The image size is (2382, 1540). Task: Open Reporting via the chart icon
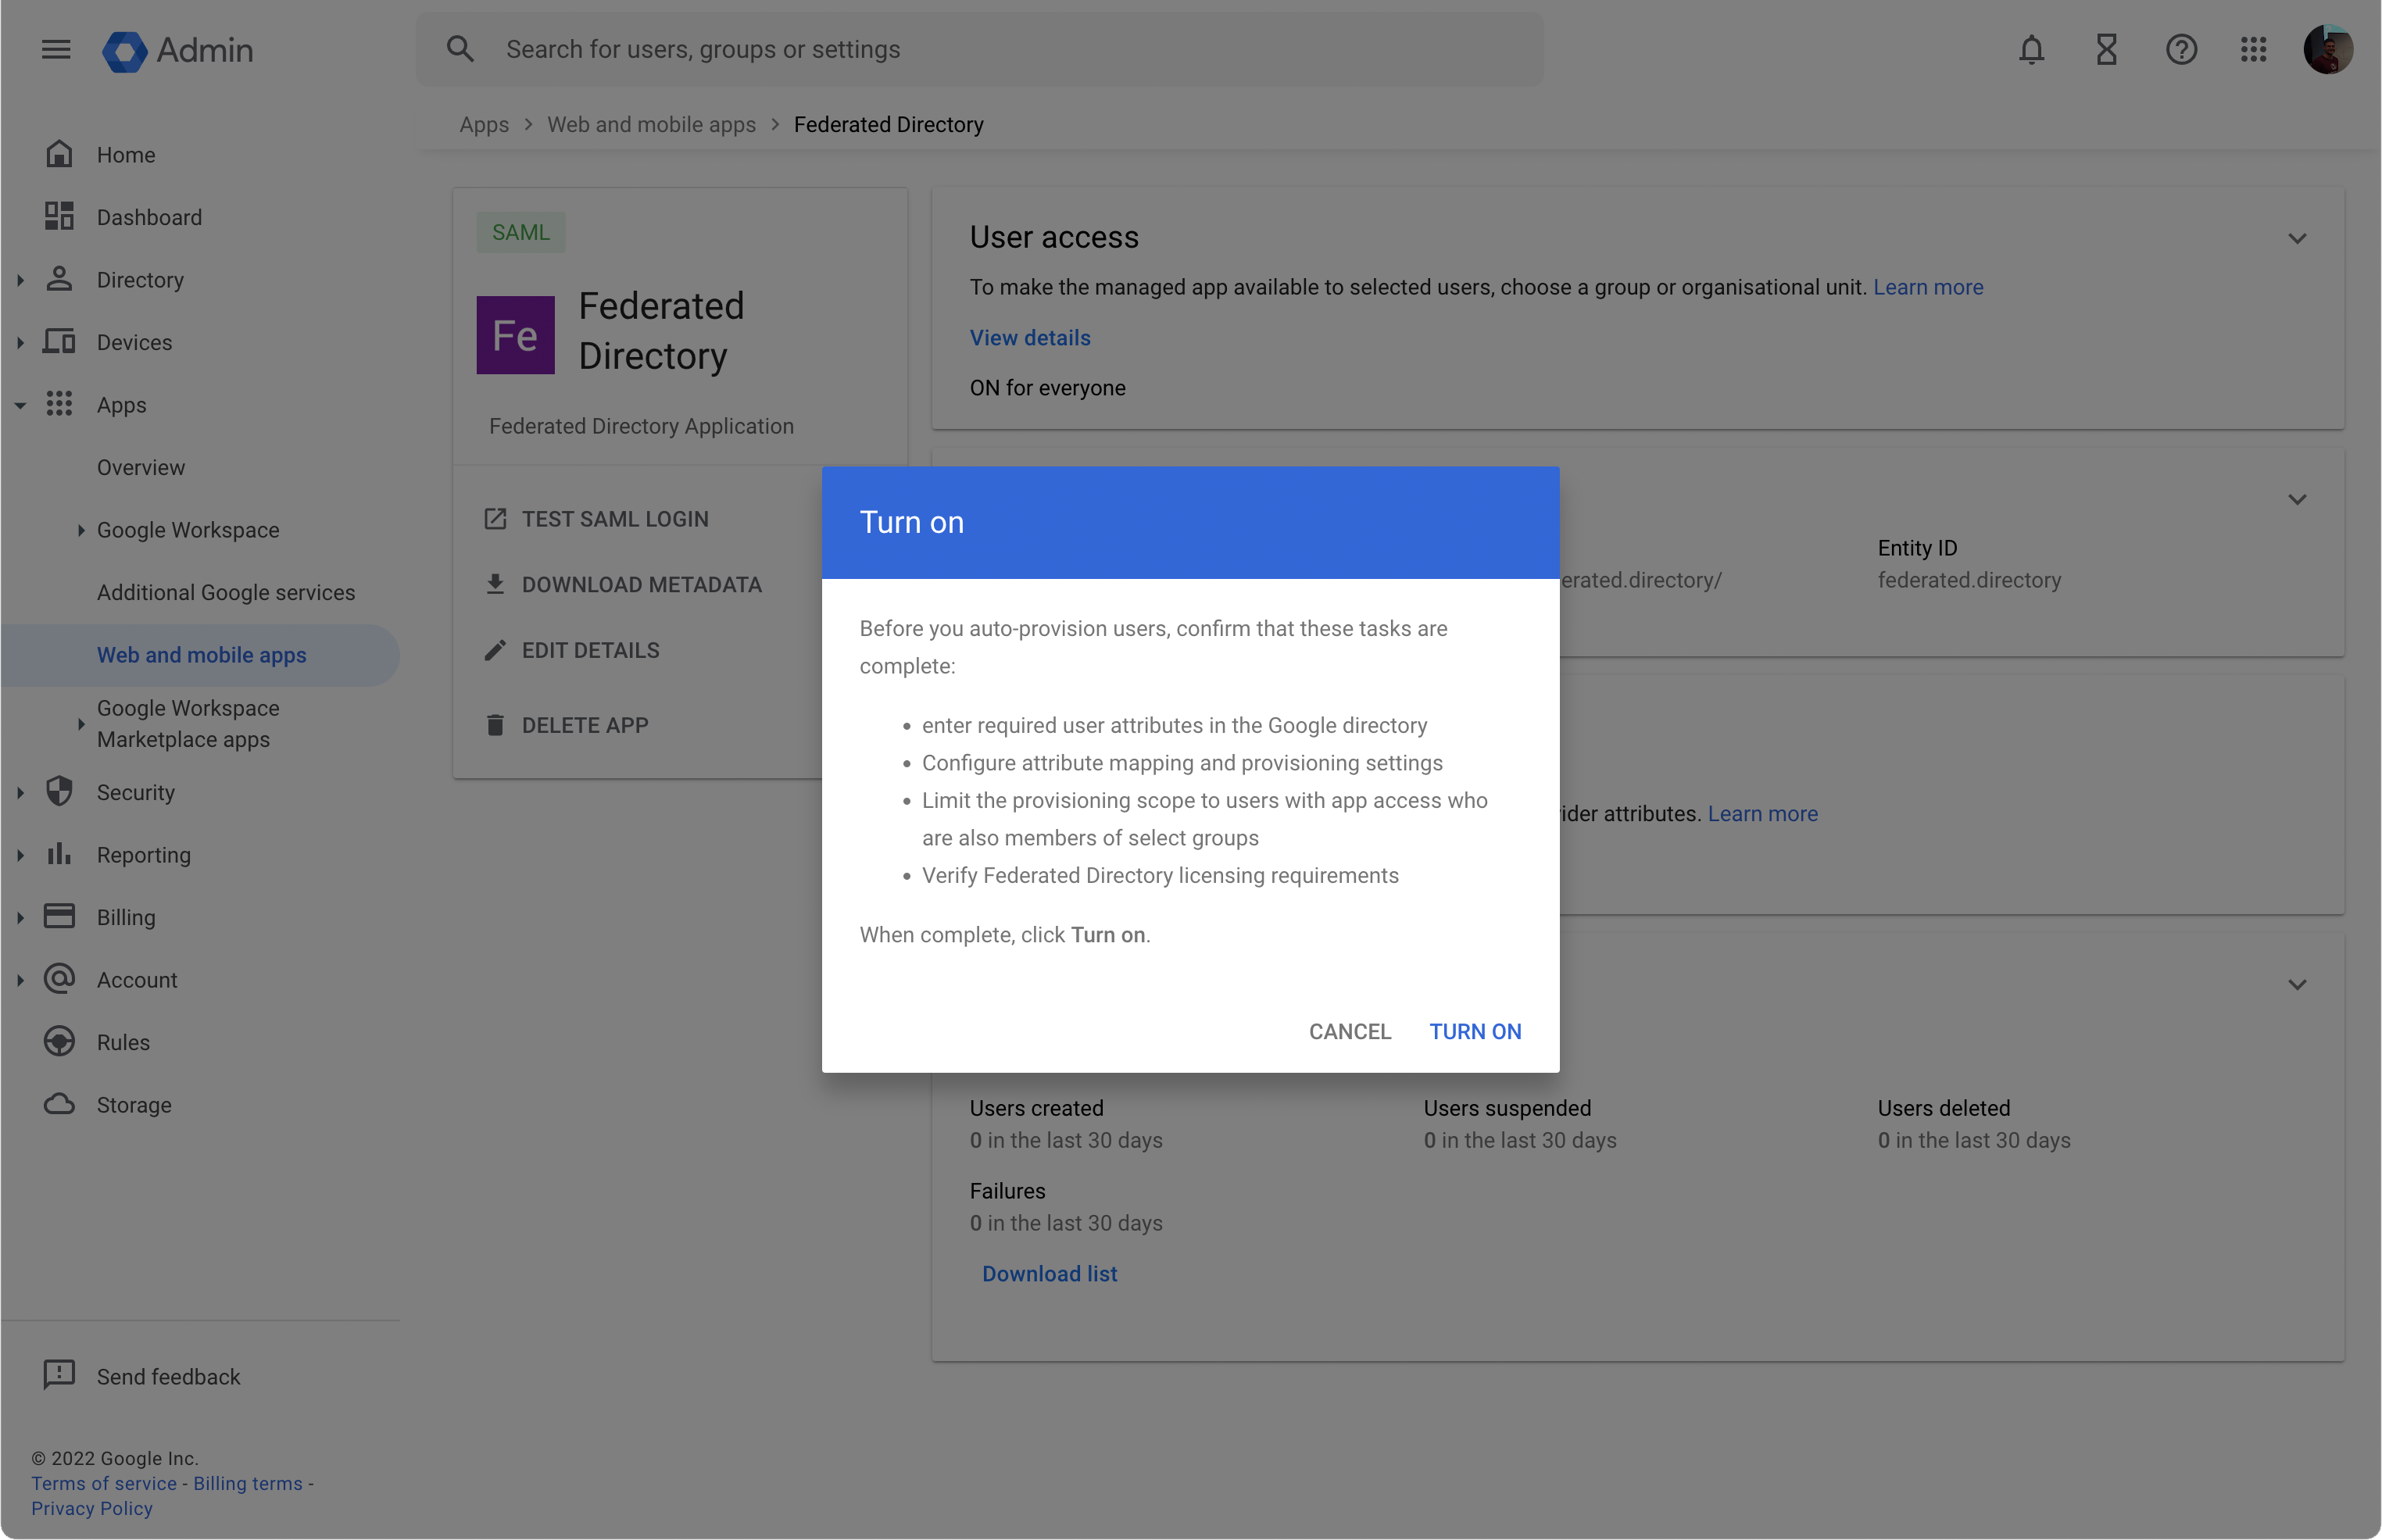coord(59,854)
